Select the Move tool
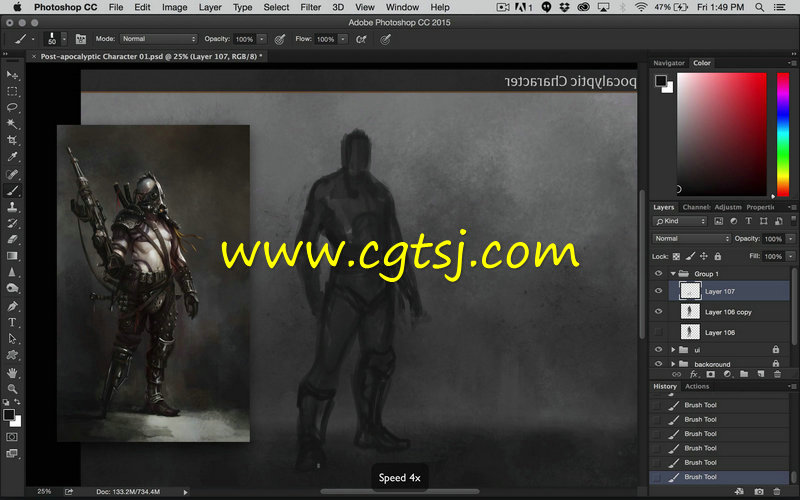800x500 pixels. click(x=12, y=76)
